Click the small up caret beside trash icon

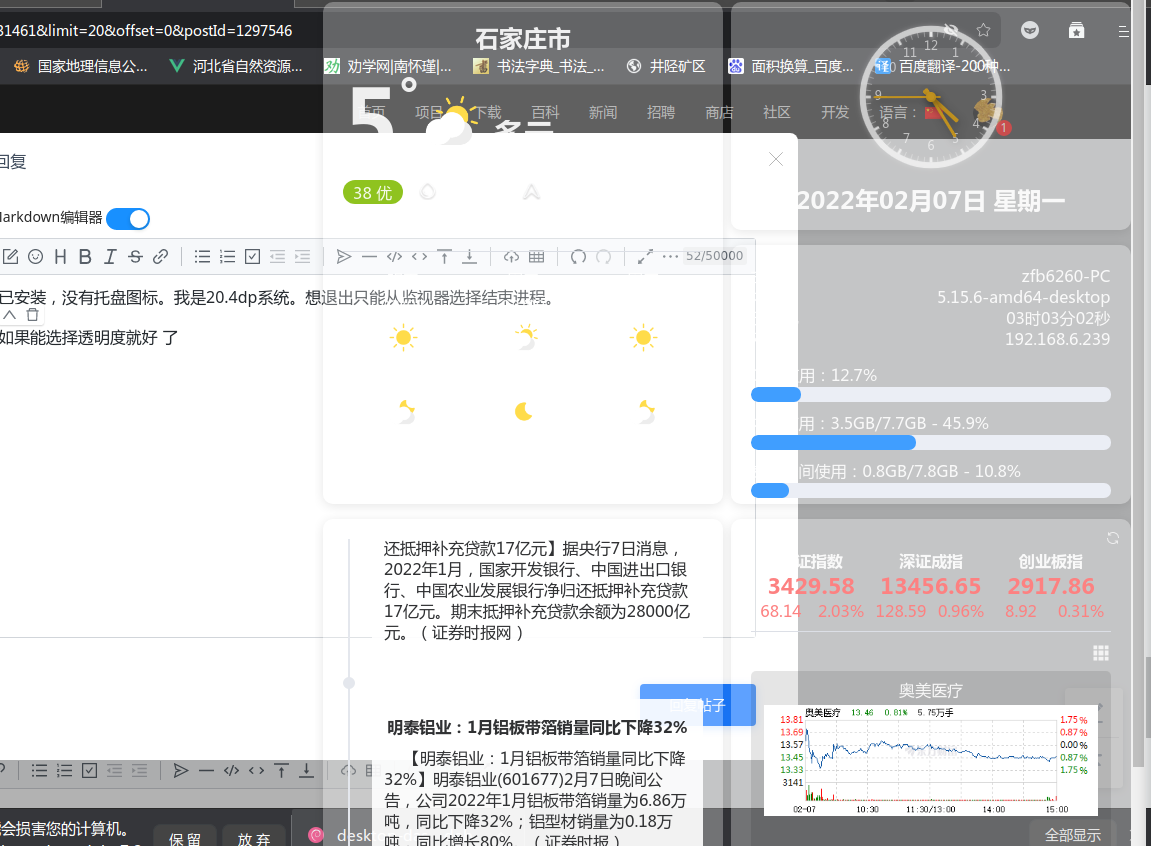point(10,315)
